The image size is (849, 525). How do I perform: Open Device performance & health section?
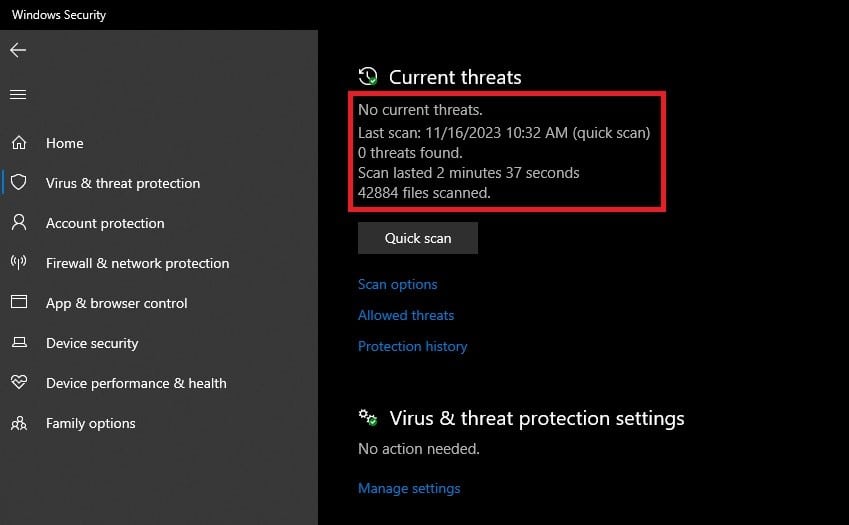tap(136, 383)
